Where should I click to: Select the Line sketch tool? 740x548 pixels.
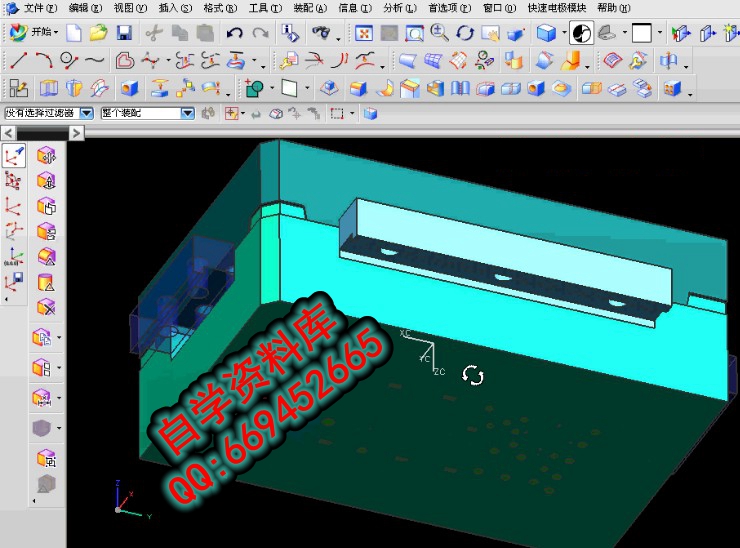click(18, 61)
